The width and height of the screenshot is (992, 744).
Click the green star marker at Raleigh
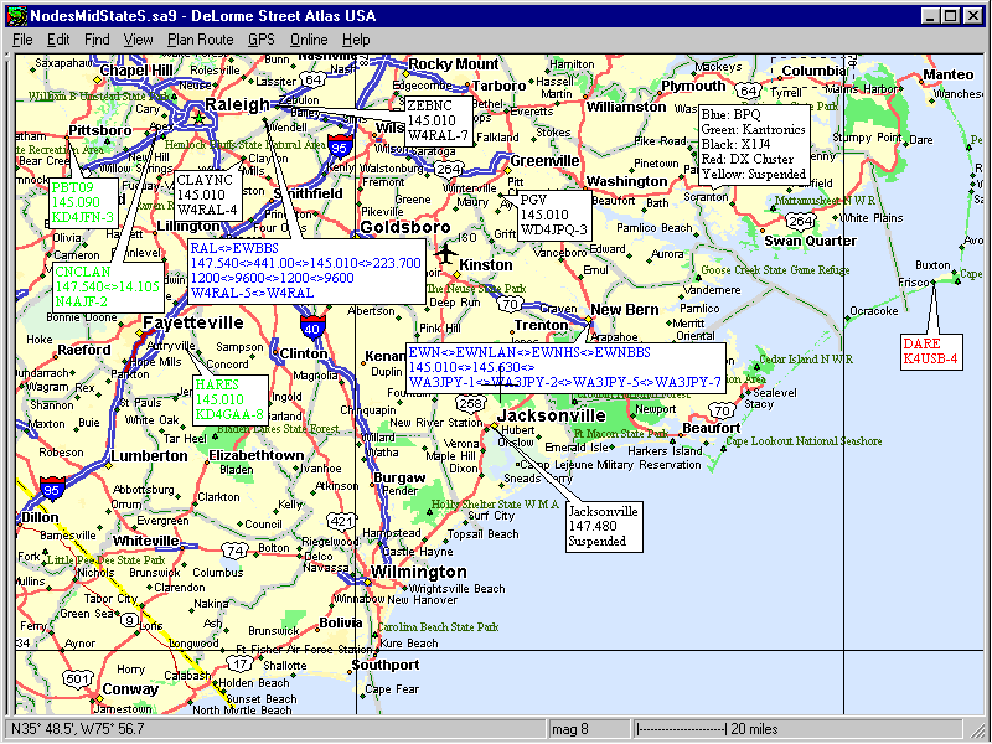[x=199, y=118]
